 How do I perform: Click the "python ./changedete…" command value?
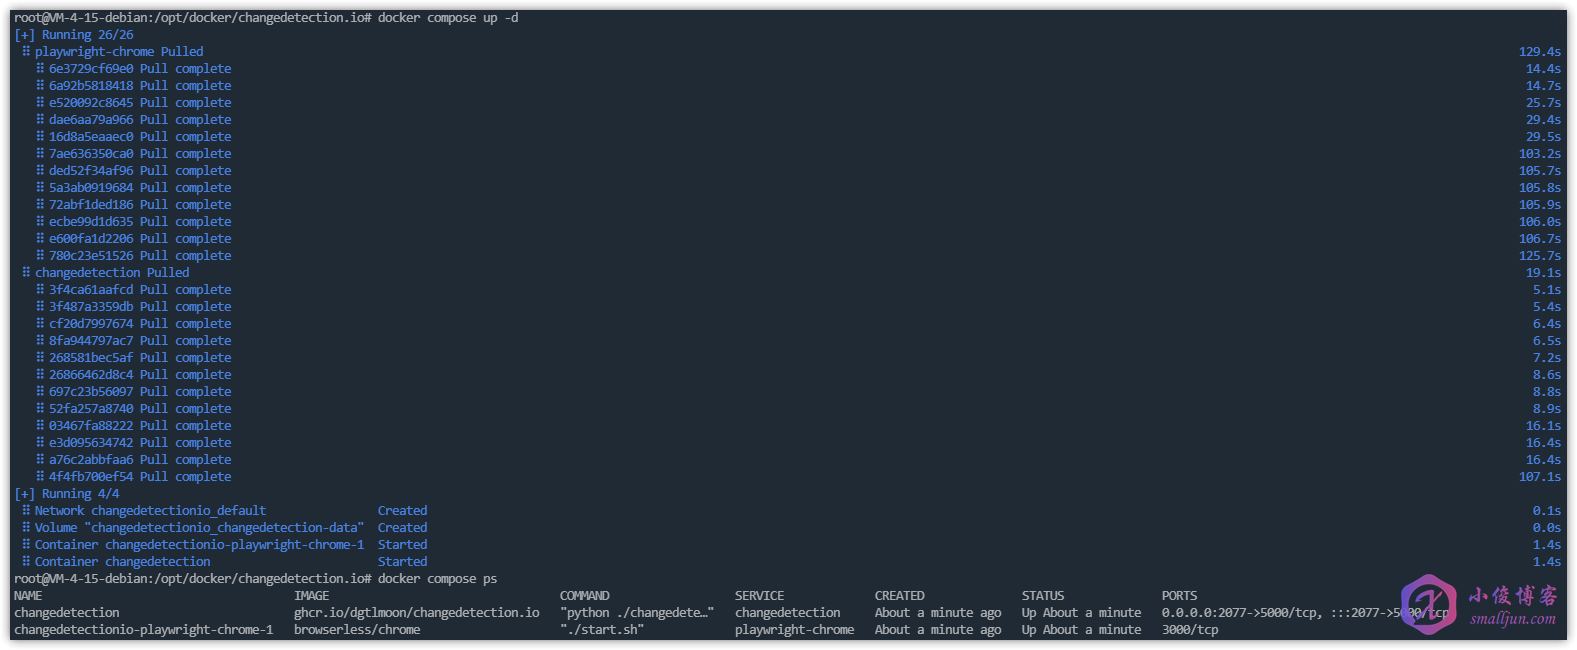point(637,613)
